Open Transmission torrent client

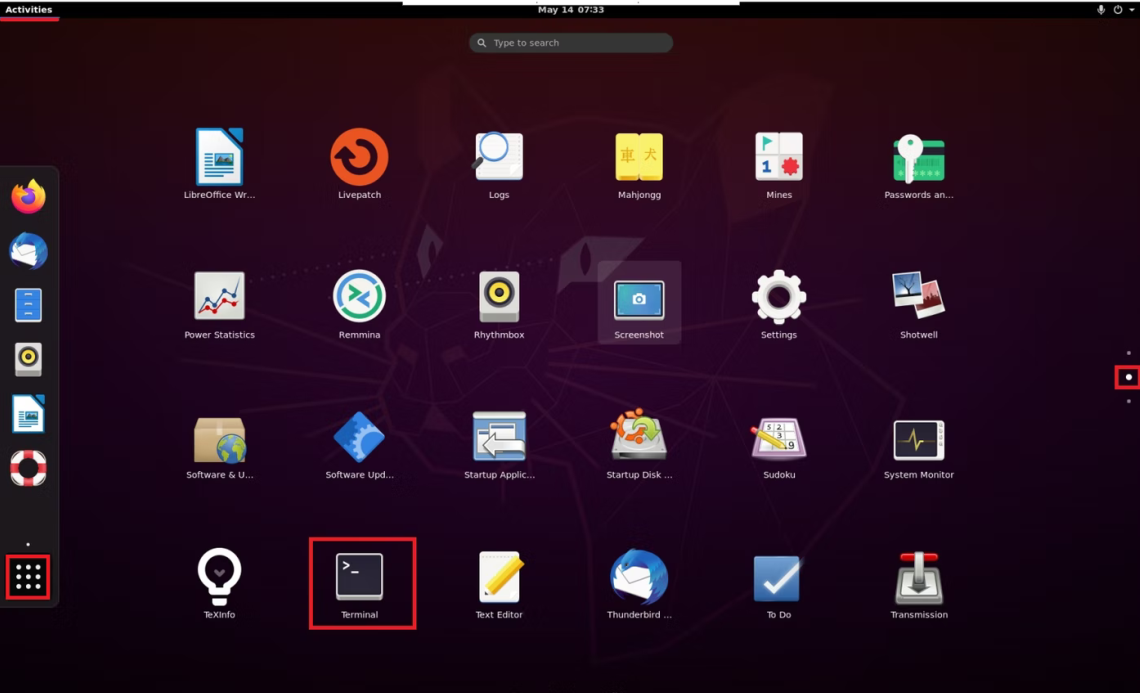pos(918,584)
